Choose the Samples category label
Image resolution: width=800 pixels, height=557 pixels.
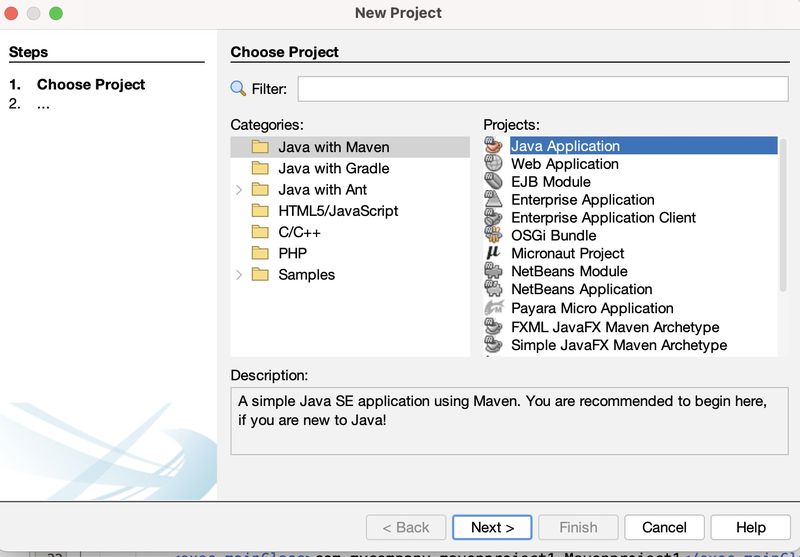tap(307, 275)
